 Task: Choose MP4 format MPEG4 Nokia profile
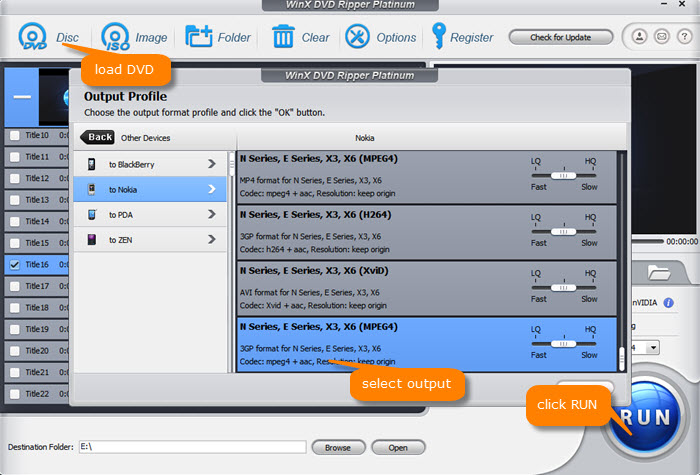pyautogui.click(x=427, y=177)
